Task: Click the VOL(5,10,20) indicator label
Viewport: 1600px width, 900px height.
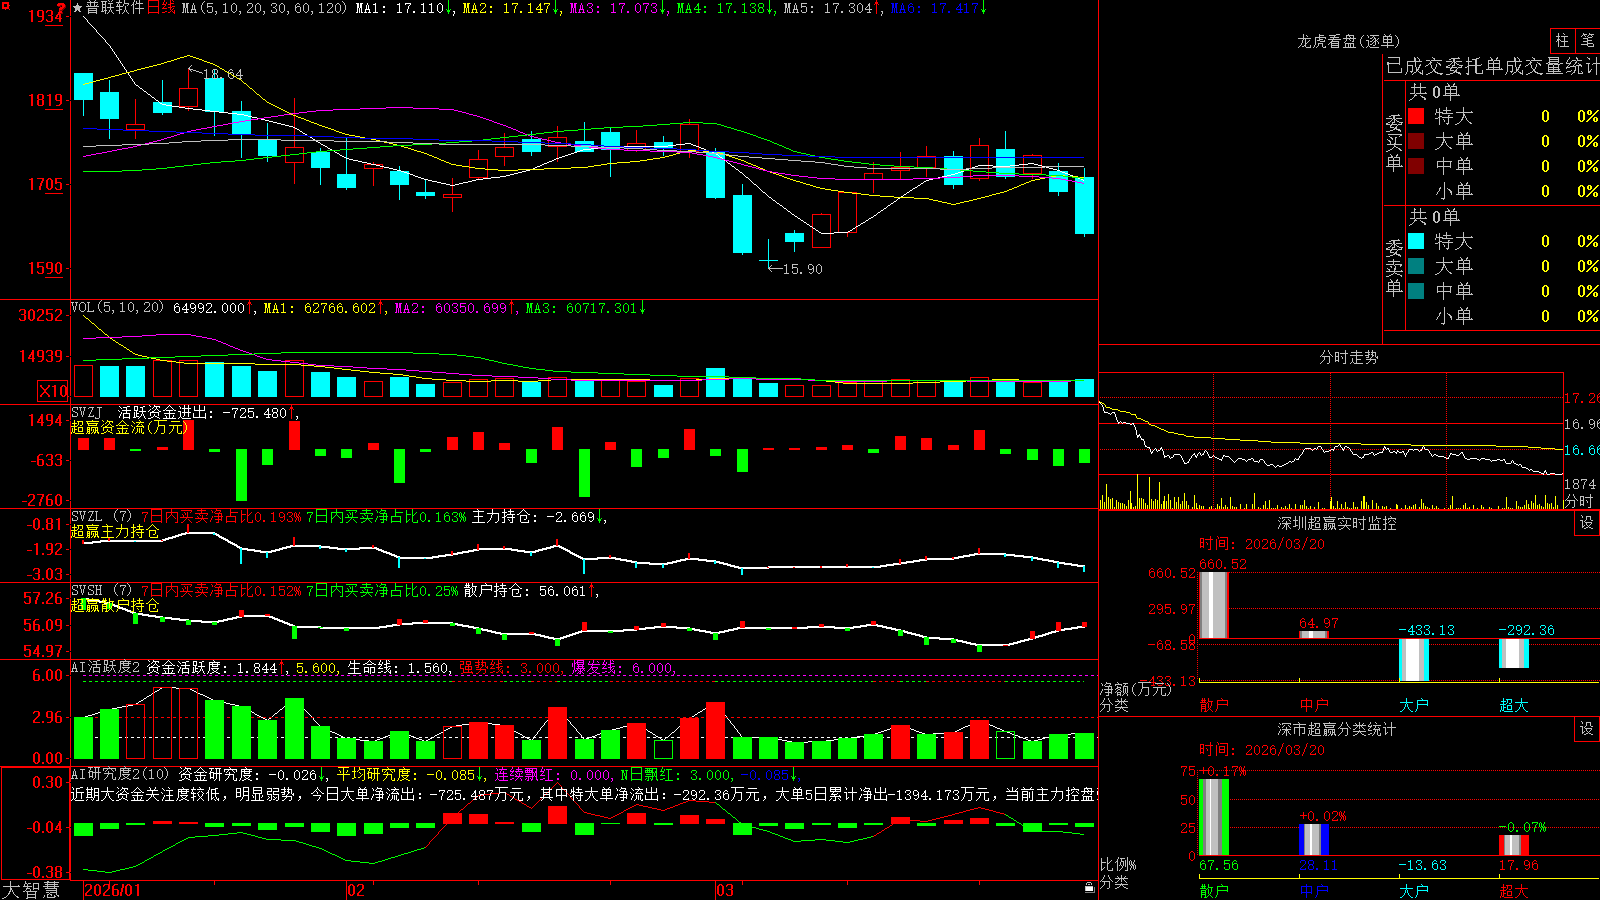Action: point(117,308)
